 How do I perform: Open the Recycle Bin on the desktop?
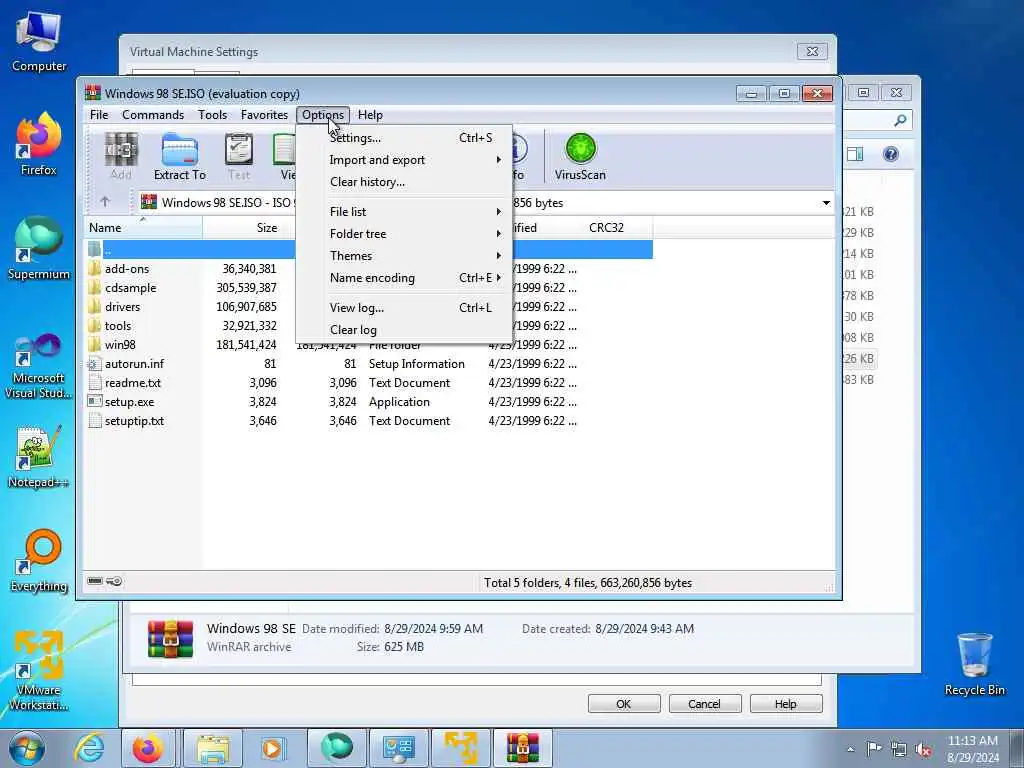pos(974,665)
